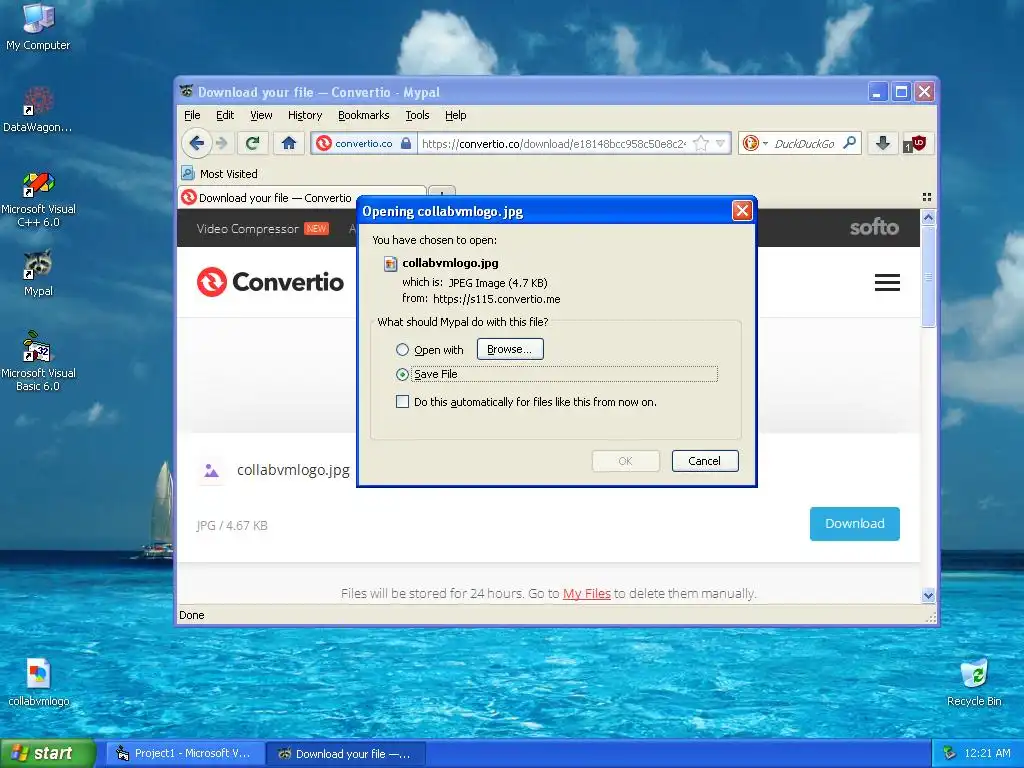Follow the My Files link
Viewport: 1024px width, 768px height.
[x=586, y=594]
